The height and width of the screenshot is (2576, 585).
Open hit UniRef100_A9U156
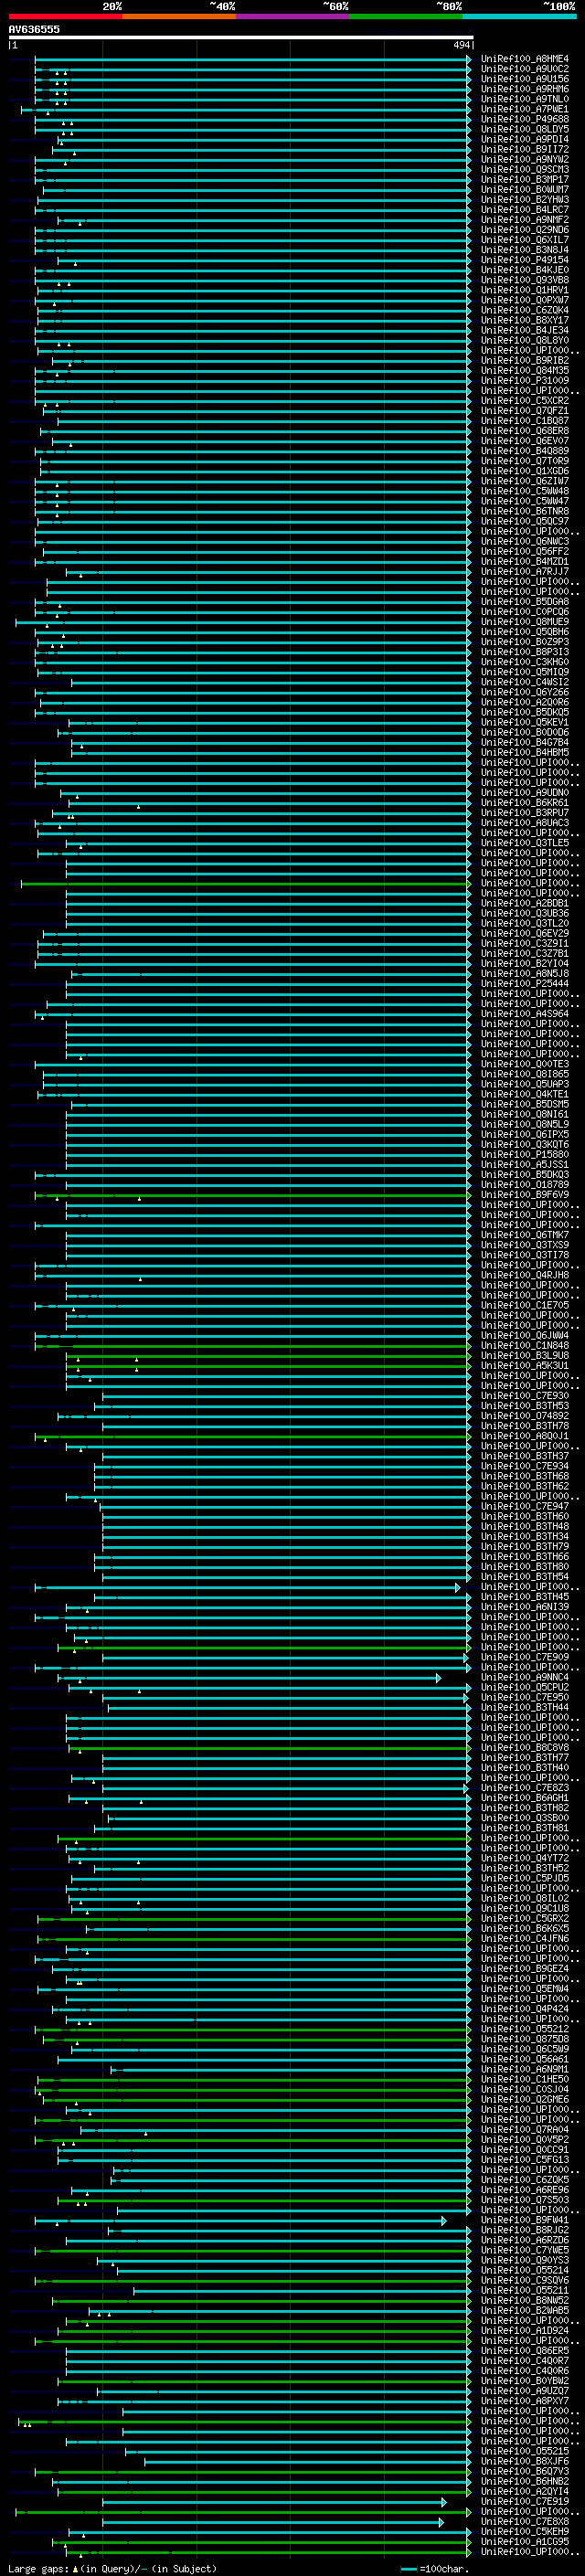[x=525, y=79]
